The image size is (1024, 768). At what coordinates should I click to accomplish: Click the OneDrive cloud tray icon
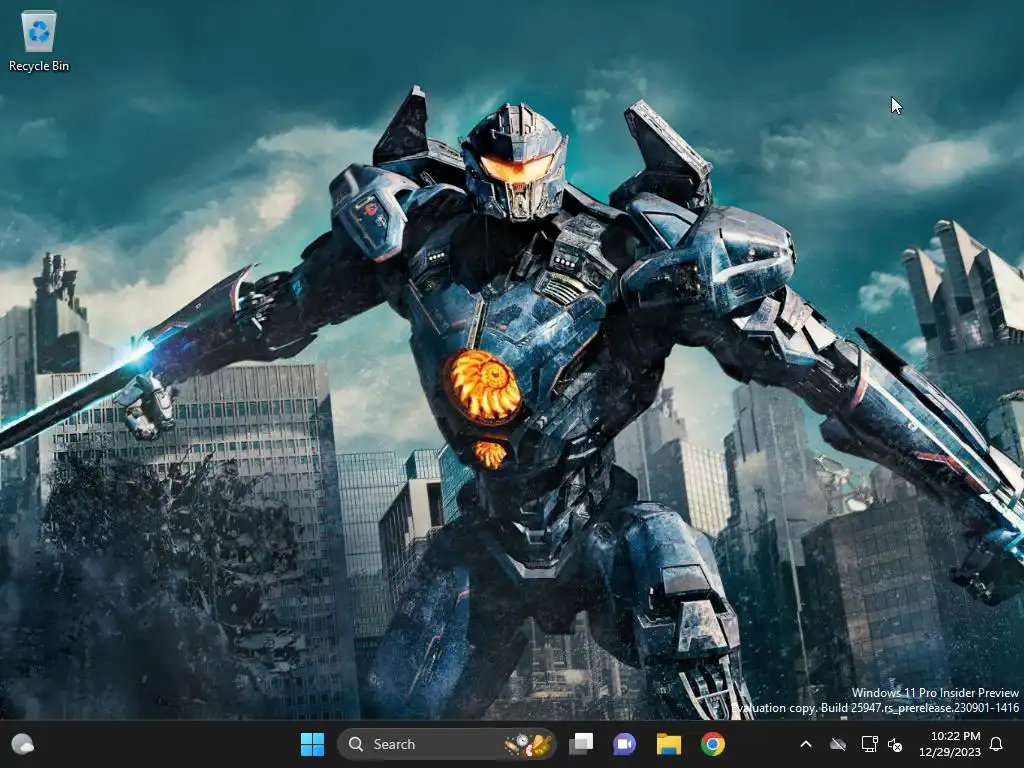click(x=838, y=744)
